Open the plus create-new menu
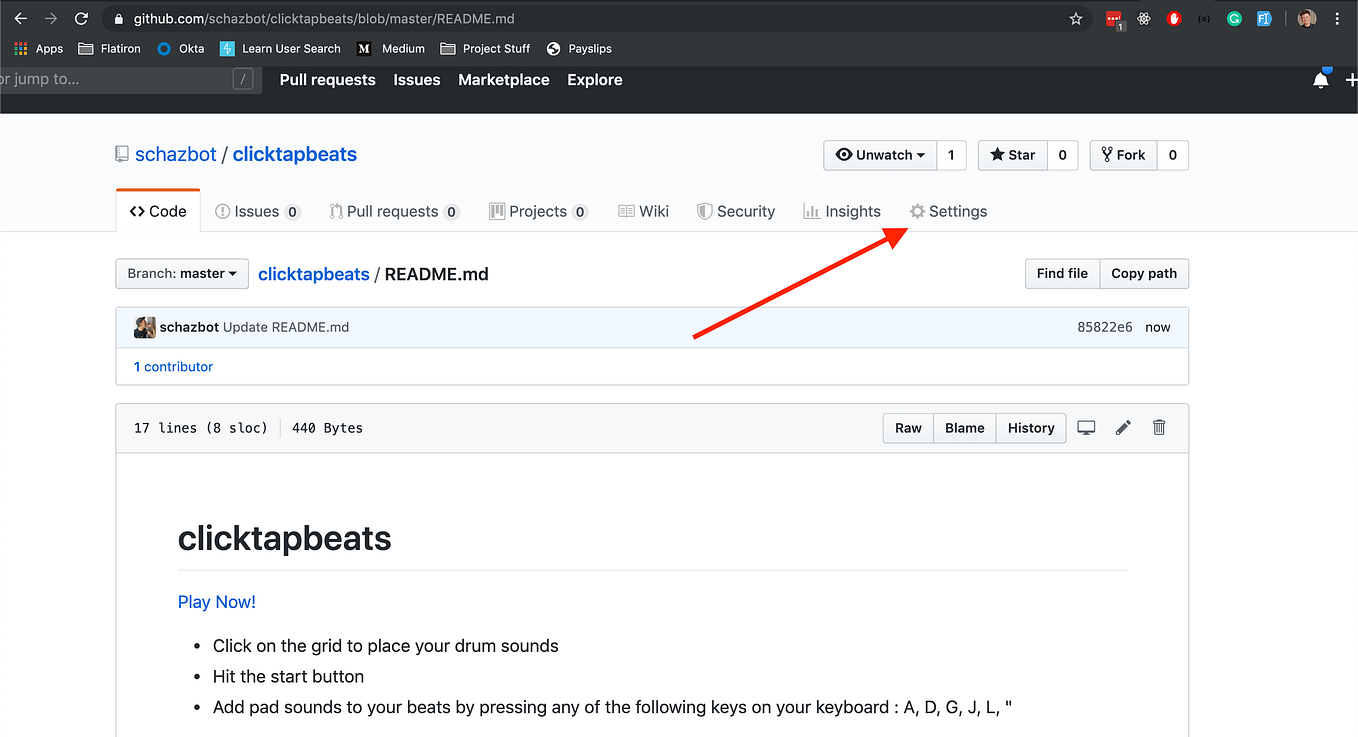This screenshot has width=1358, height=737. tap(1351, 80)
